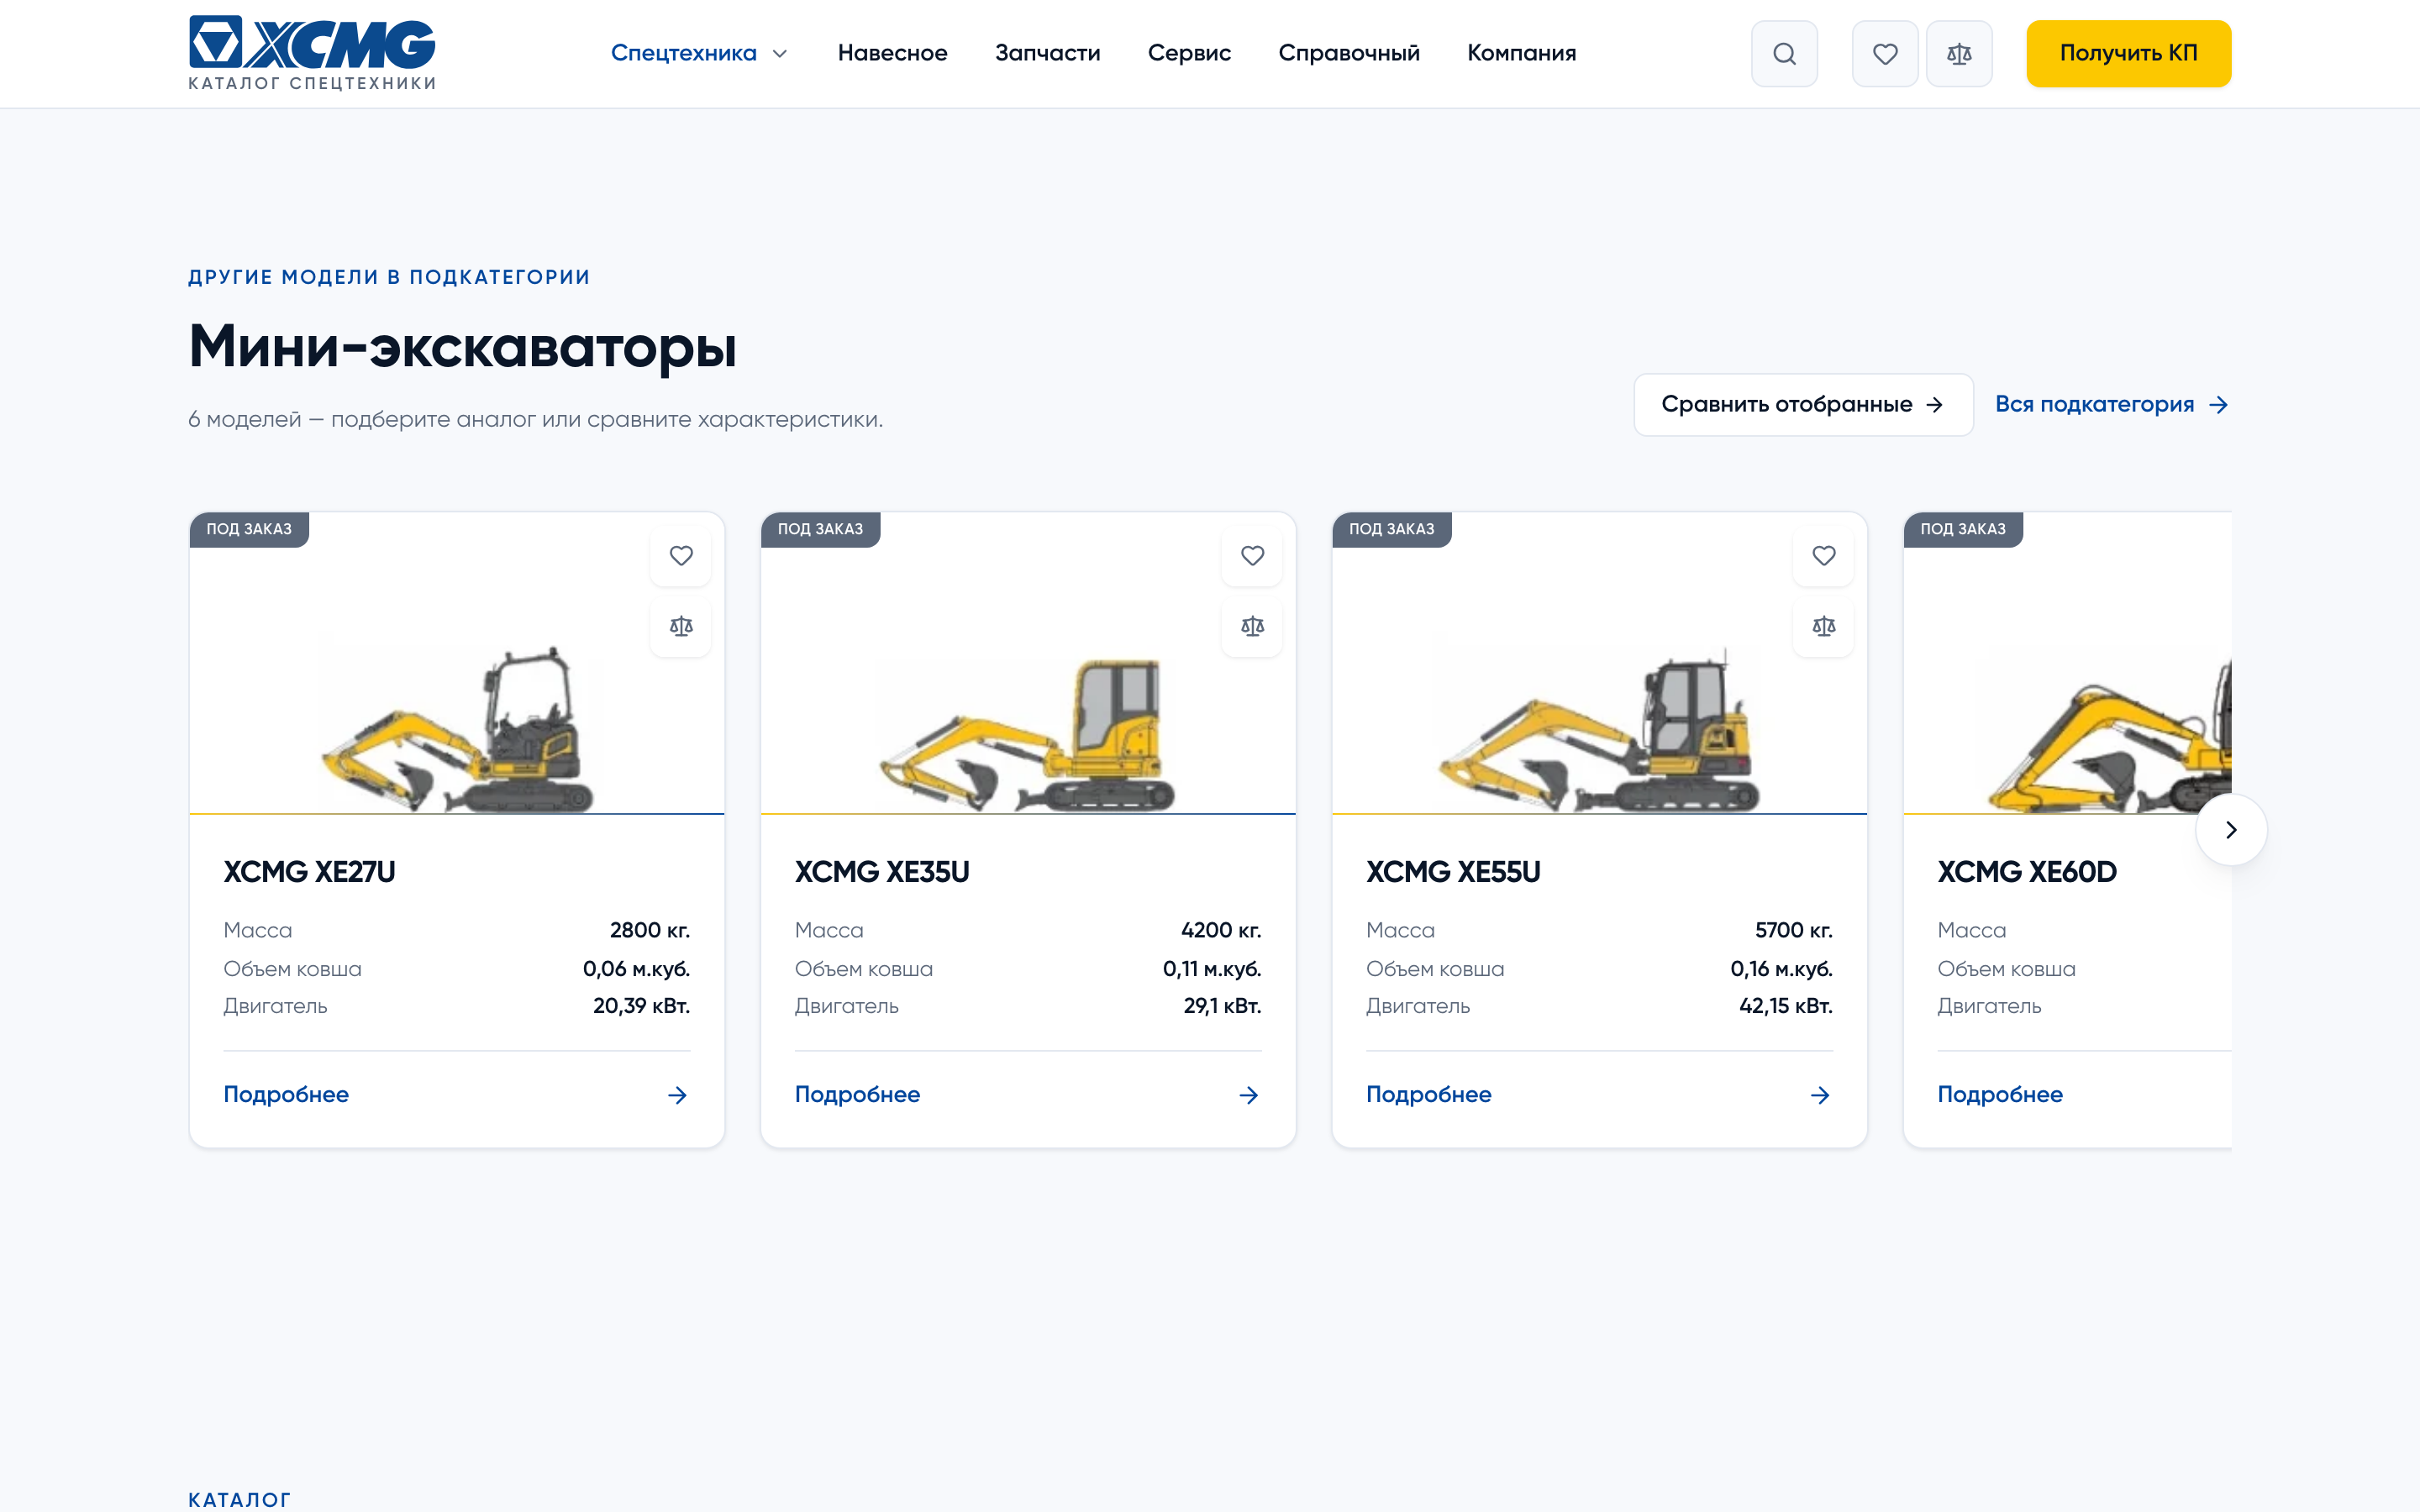The height and width of the screenshot is (1512, 2420).
Task: Open favorites heart icon in header
Action: point(1885,54)
